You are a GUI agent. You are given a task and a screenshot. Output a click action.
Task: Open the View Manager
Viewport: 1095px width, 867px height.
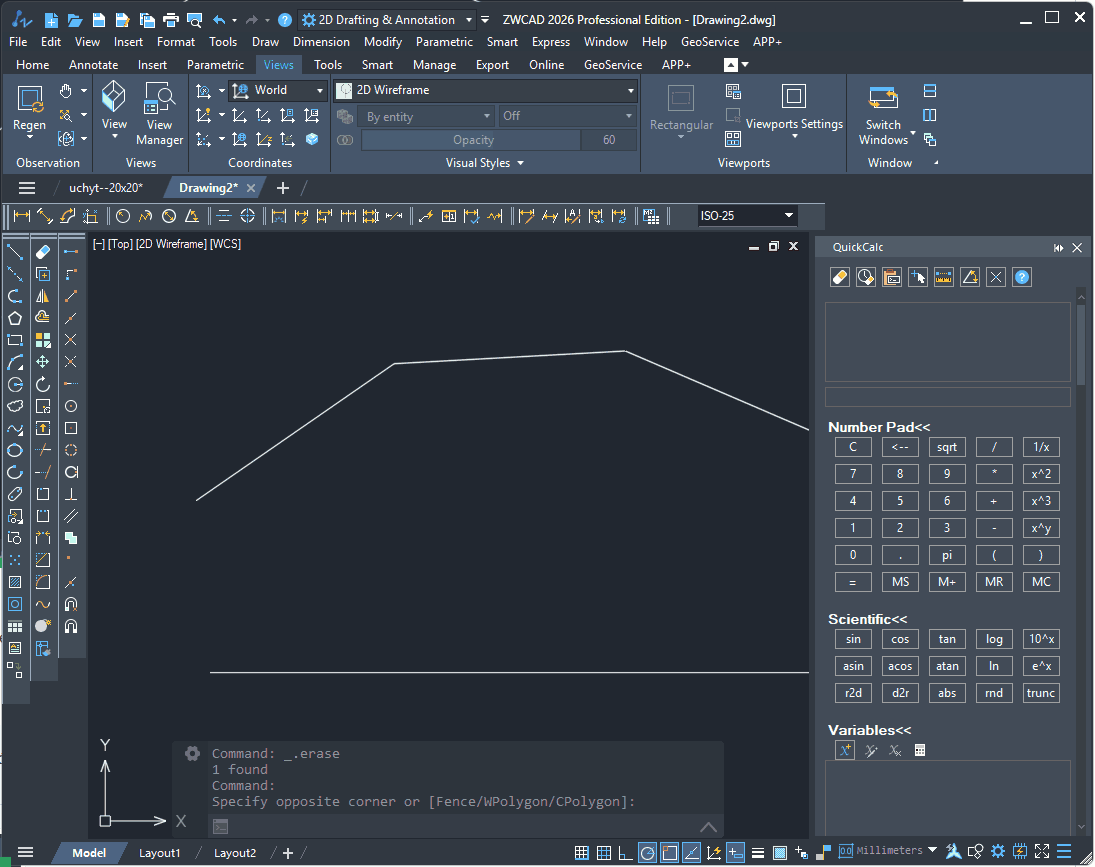pos(159,113)
